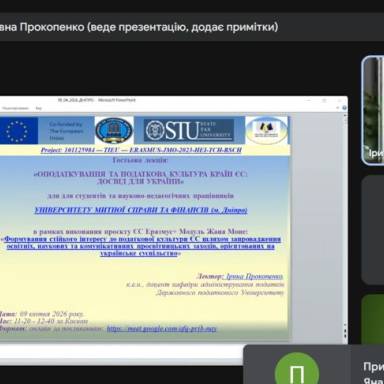This screenshot has height=384, width=384.
Task: Click the 'Co-funded by the European Union' text
Action: tap(66, 131)
